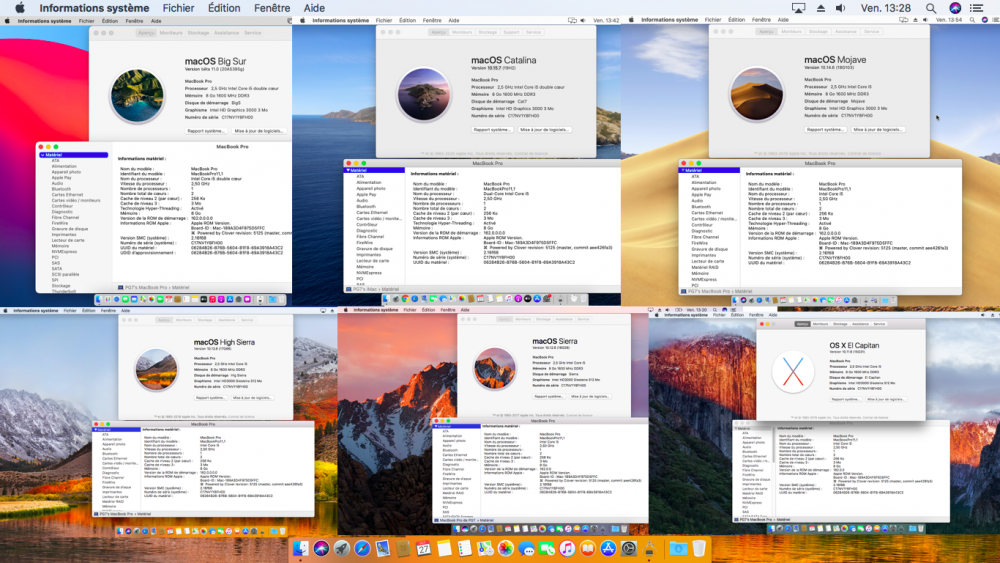Select Gravure de disque in Catalina sidebar
Screen dimensions: 1000x563
coord(374,249)
